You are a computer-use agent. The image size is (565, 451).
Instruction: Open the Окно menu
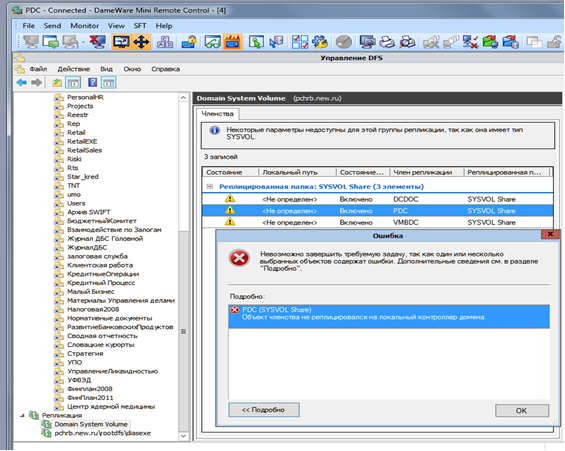[x=132, y=69]
